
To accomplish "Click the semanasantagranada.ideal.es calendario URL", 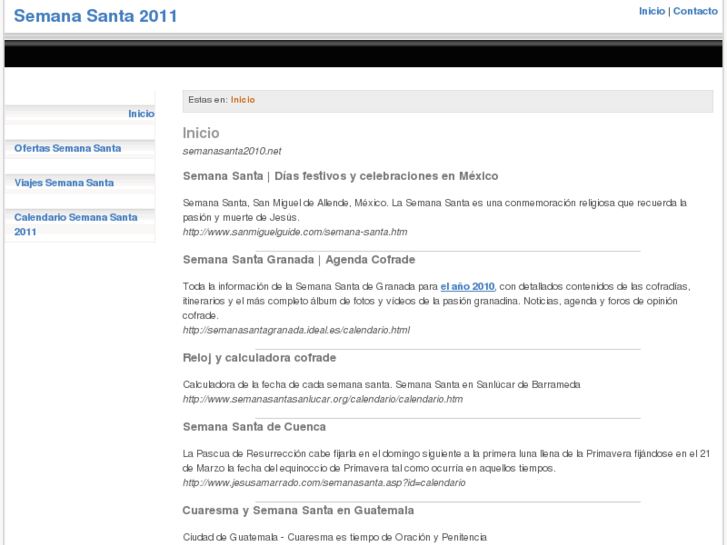I will click(296, 330).
